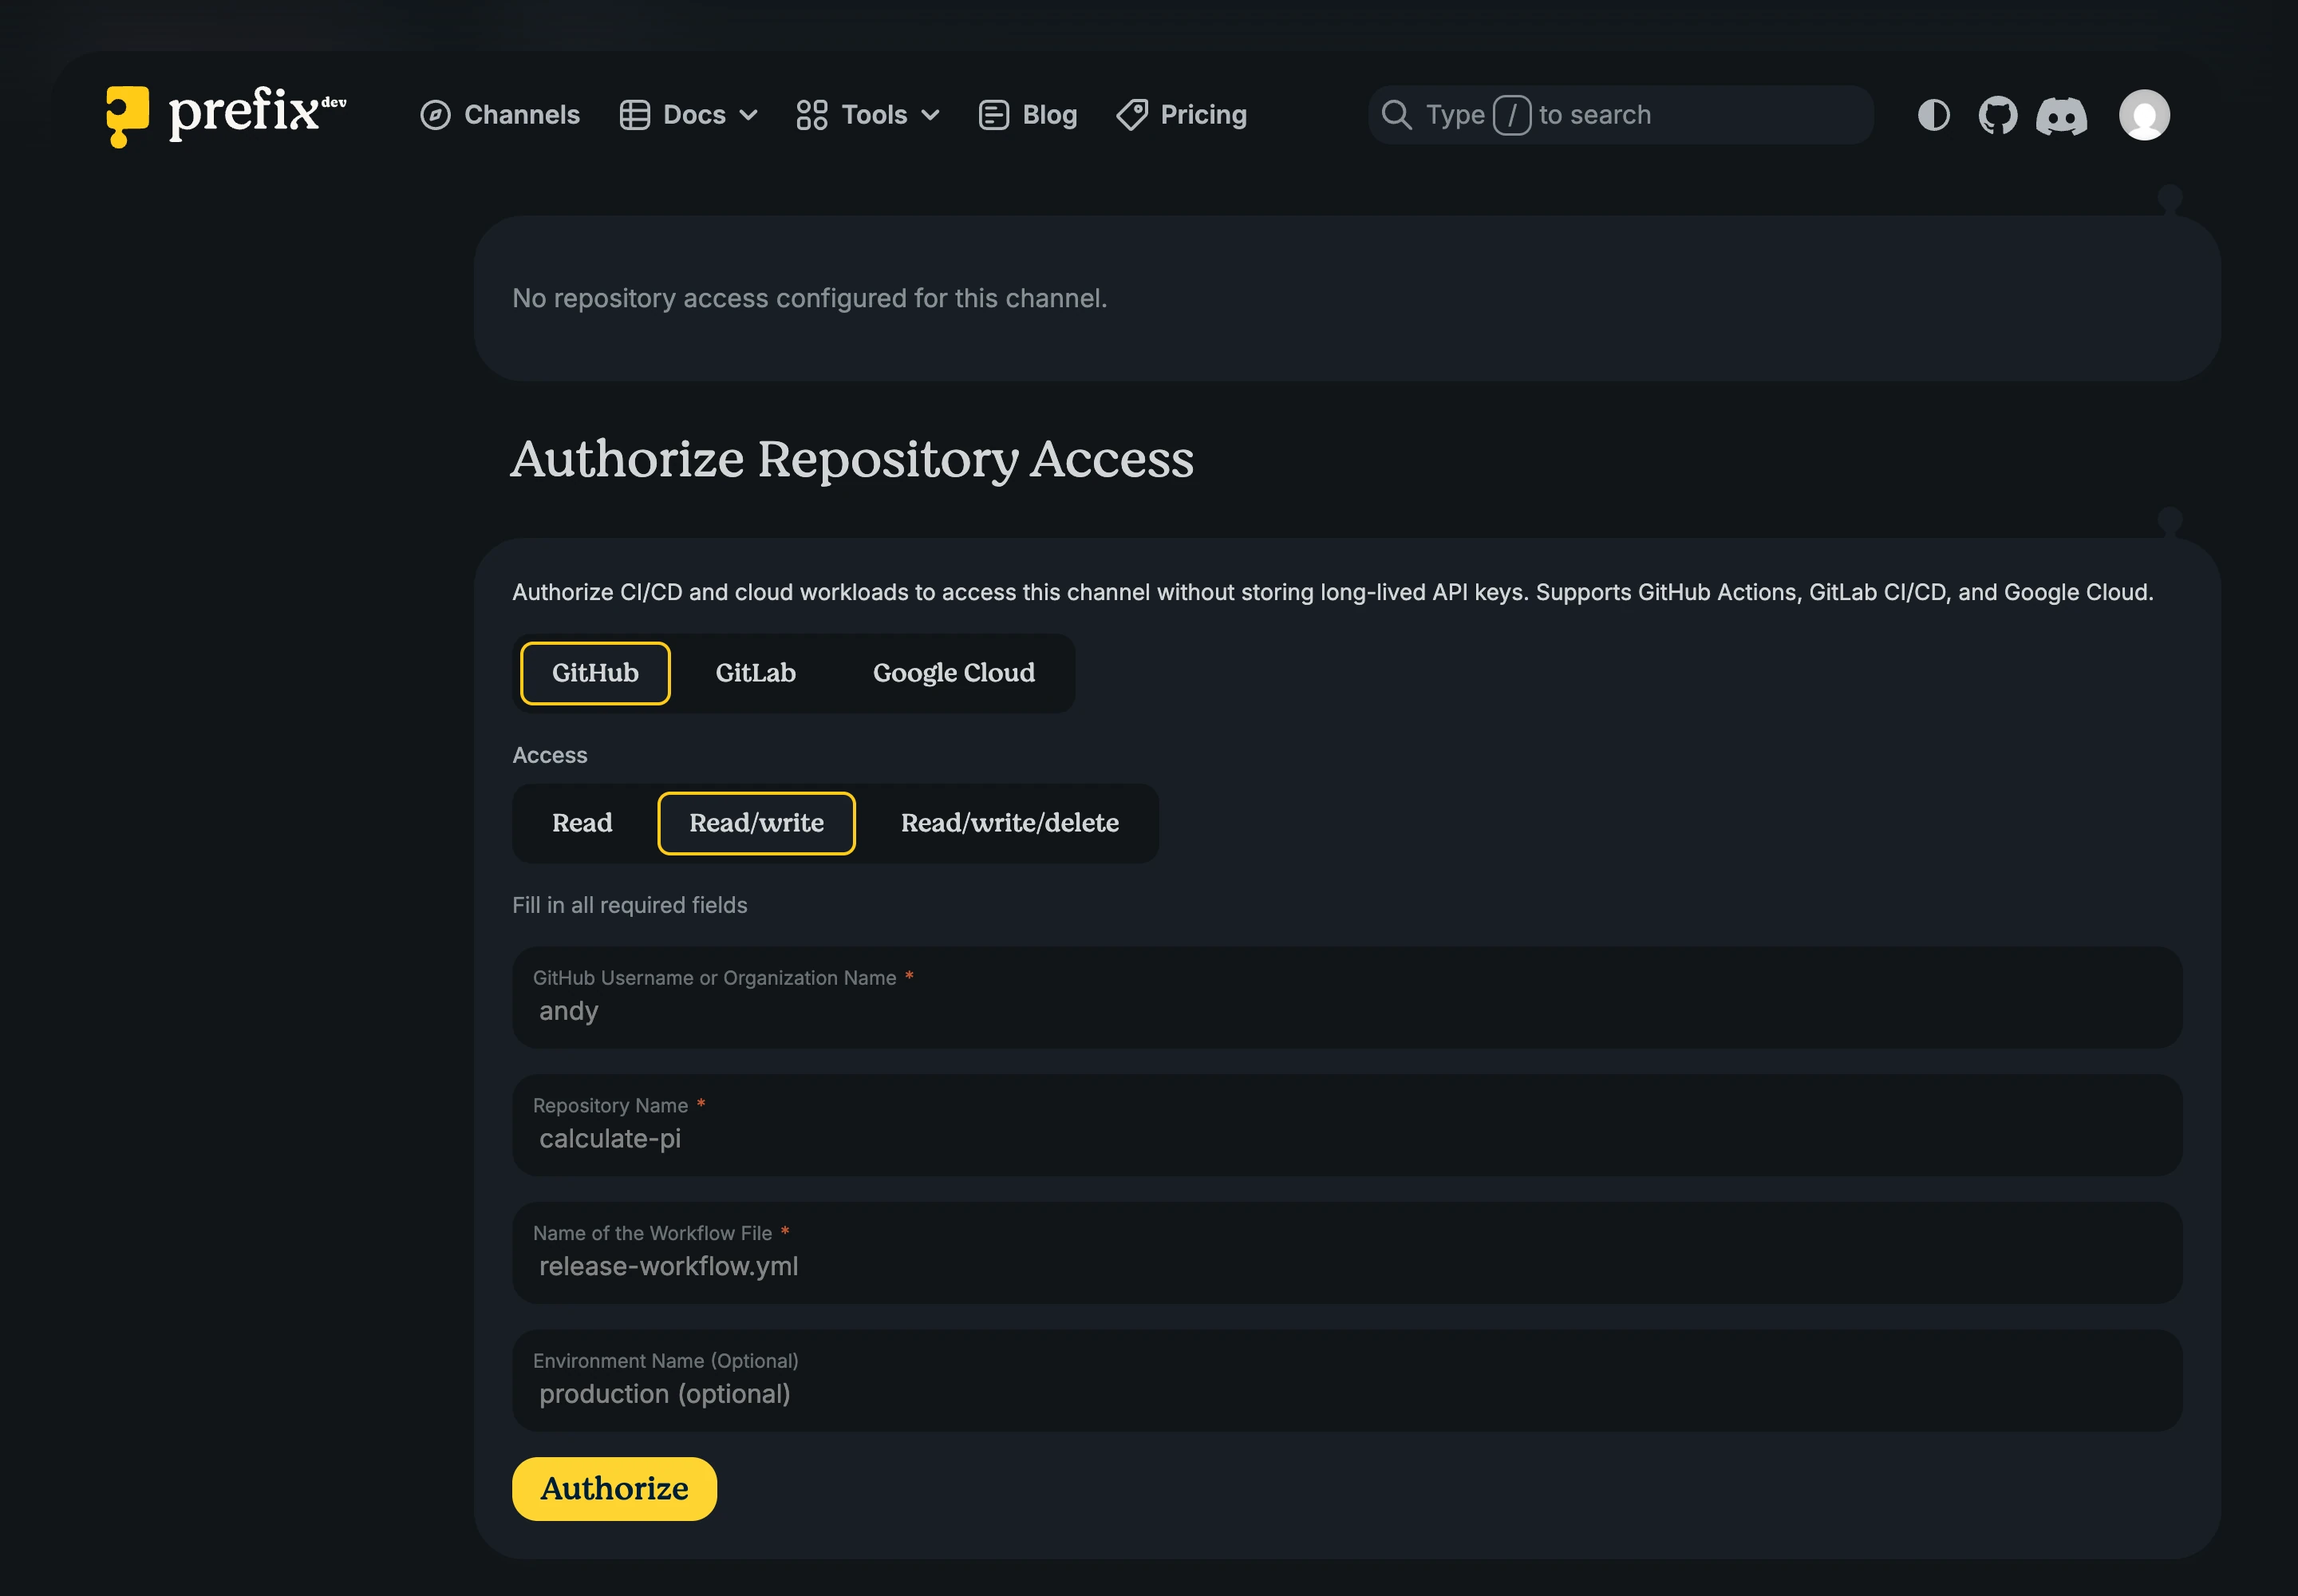Select the GitHub provider tab
This screenshot has height=1596, width=2298.
(595, 673)
